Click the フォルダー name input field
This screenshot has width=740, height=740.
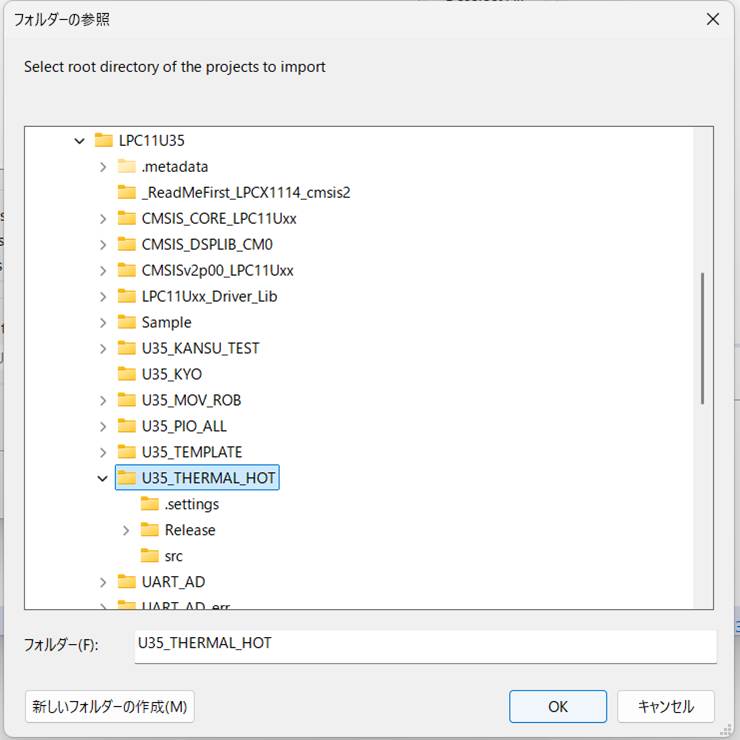[x=425, y=645]
